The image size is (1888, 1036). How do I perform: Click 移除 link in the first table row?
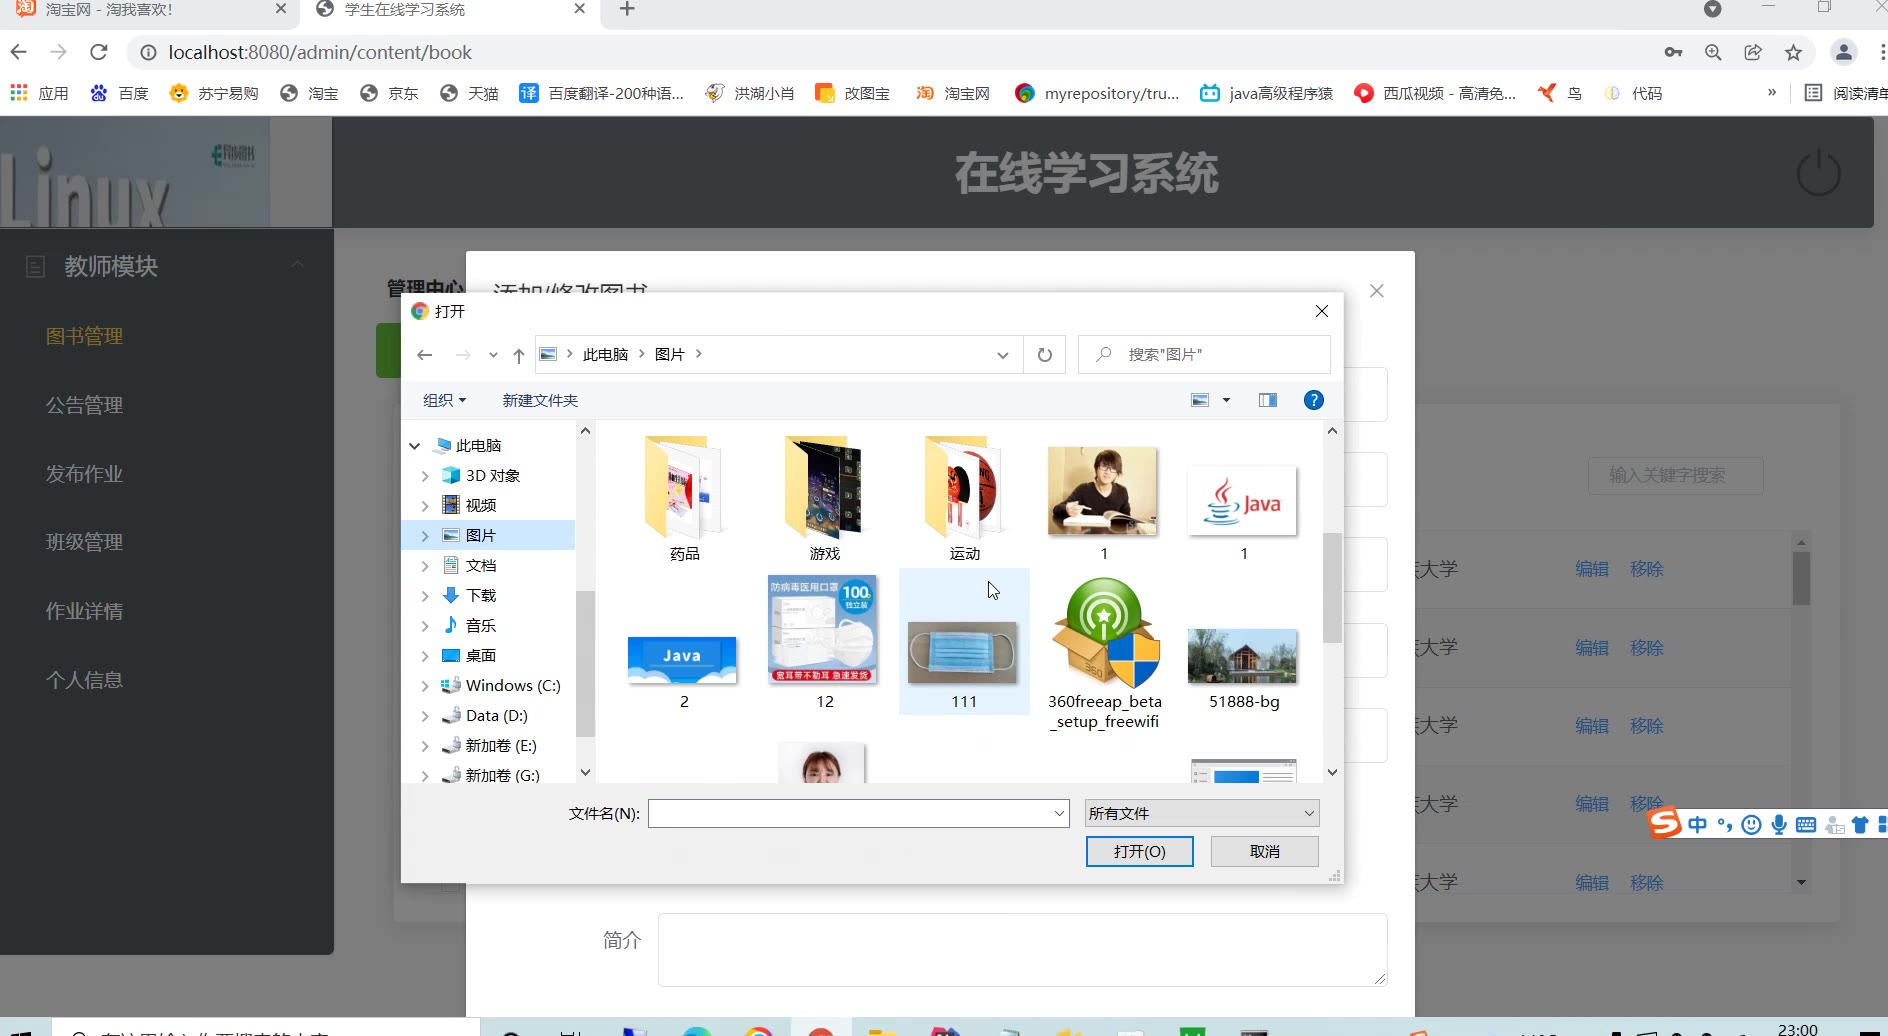1647,569
